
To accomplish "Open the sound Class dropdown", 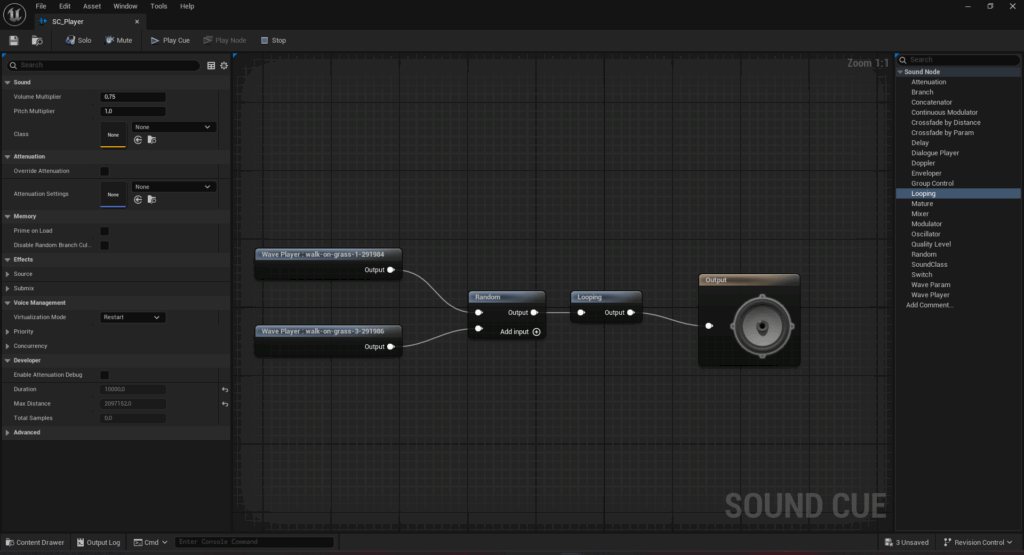I will [x=174, y=127].
